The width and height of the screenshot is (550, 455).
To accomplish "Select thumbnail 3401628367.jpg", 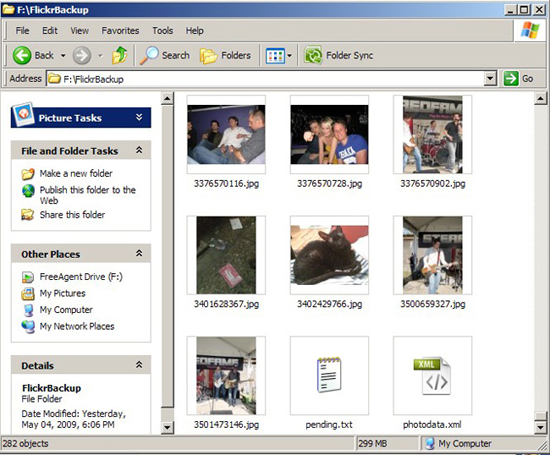I will point(226,255).
